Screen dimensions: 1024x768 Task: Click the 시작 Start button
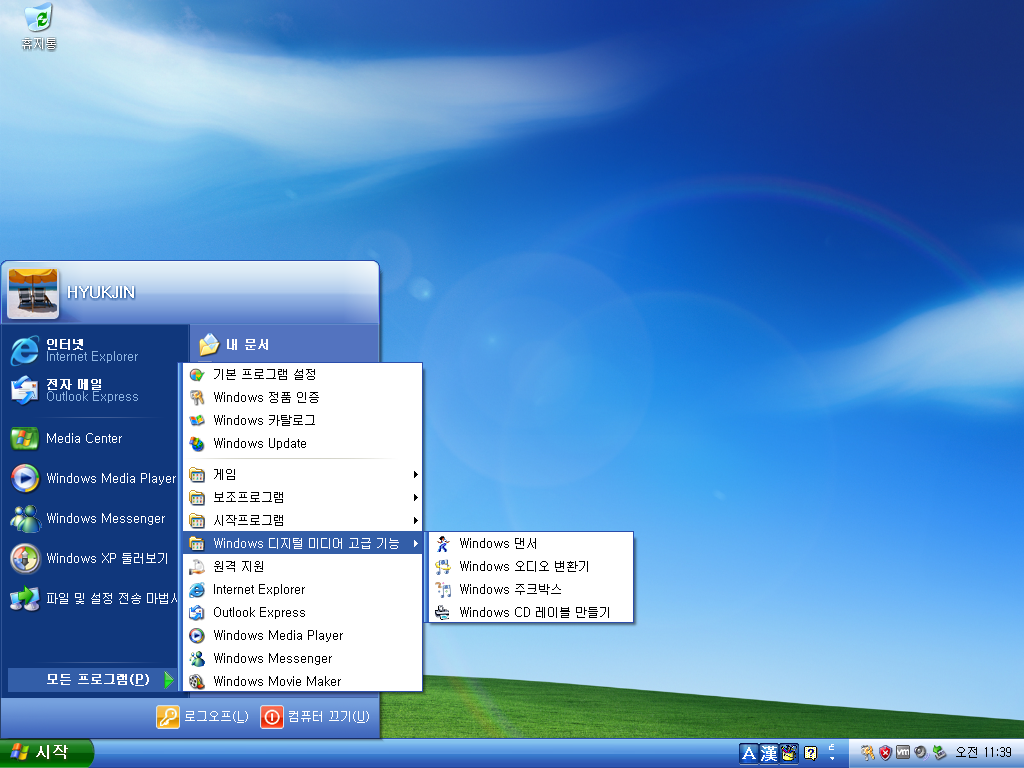tap(46, 753)
